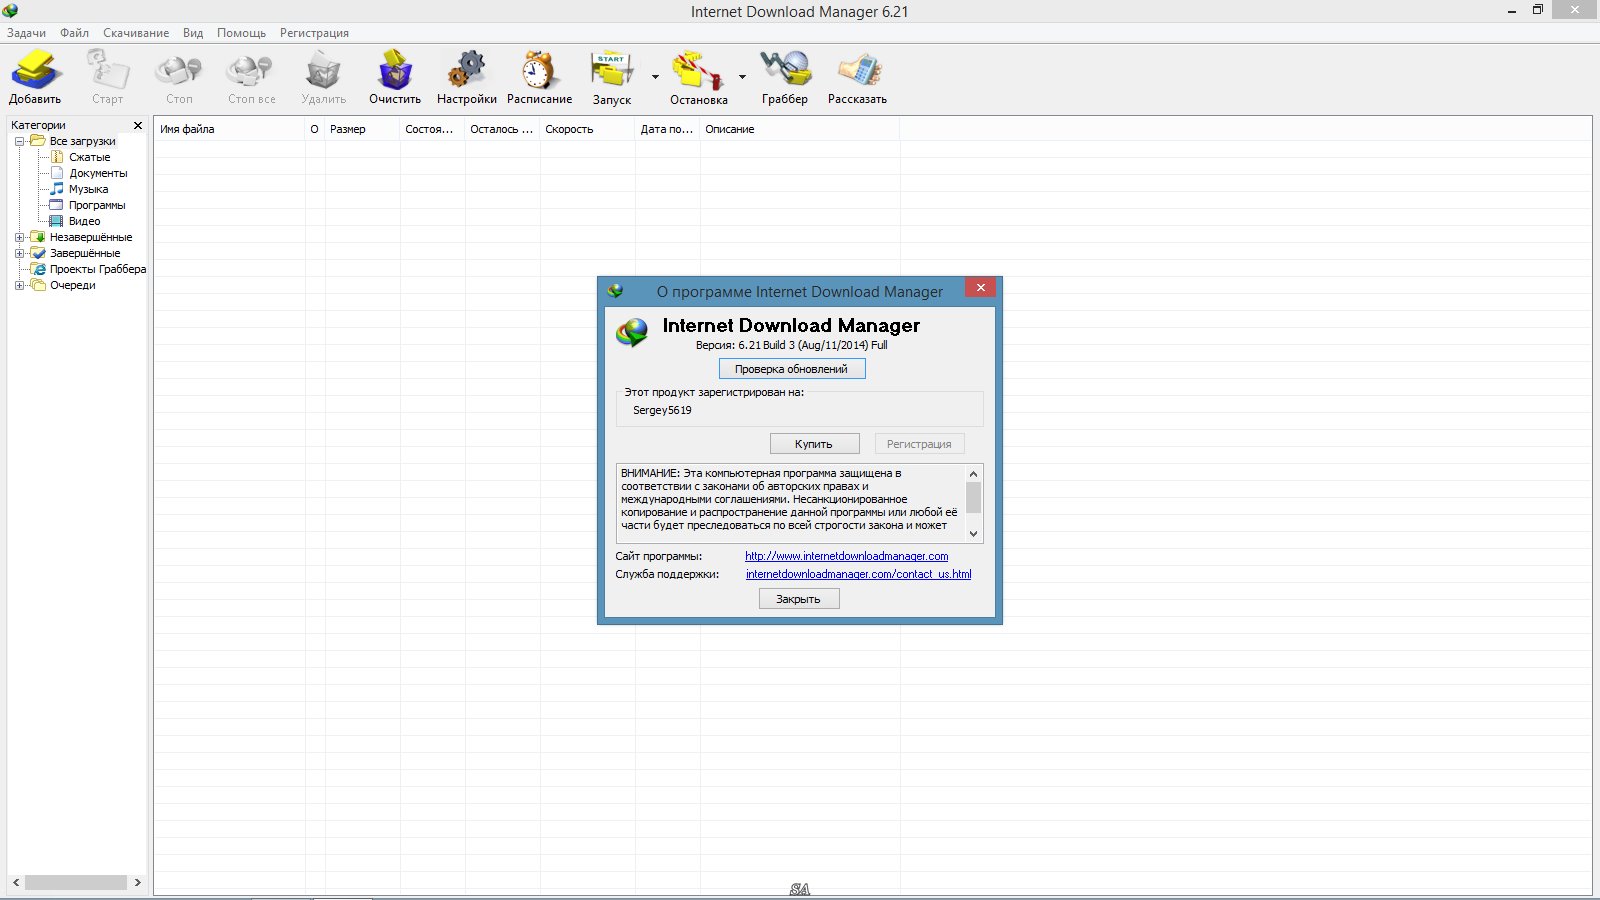Click categories panel horizontal scrollbar thumb
Image resolution: width=1600 pixels, height=900 pixels.
pos(76,882)
